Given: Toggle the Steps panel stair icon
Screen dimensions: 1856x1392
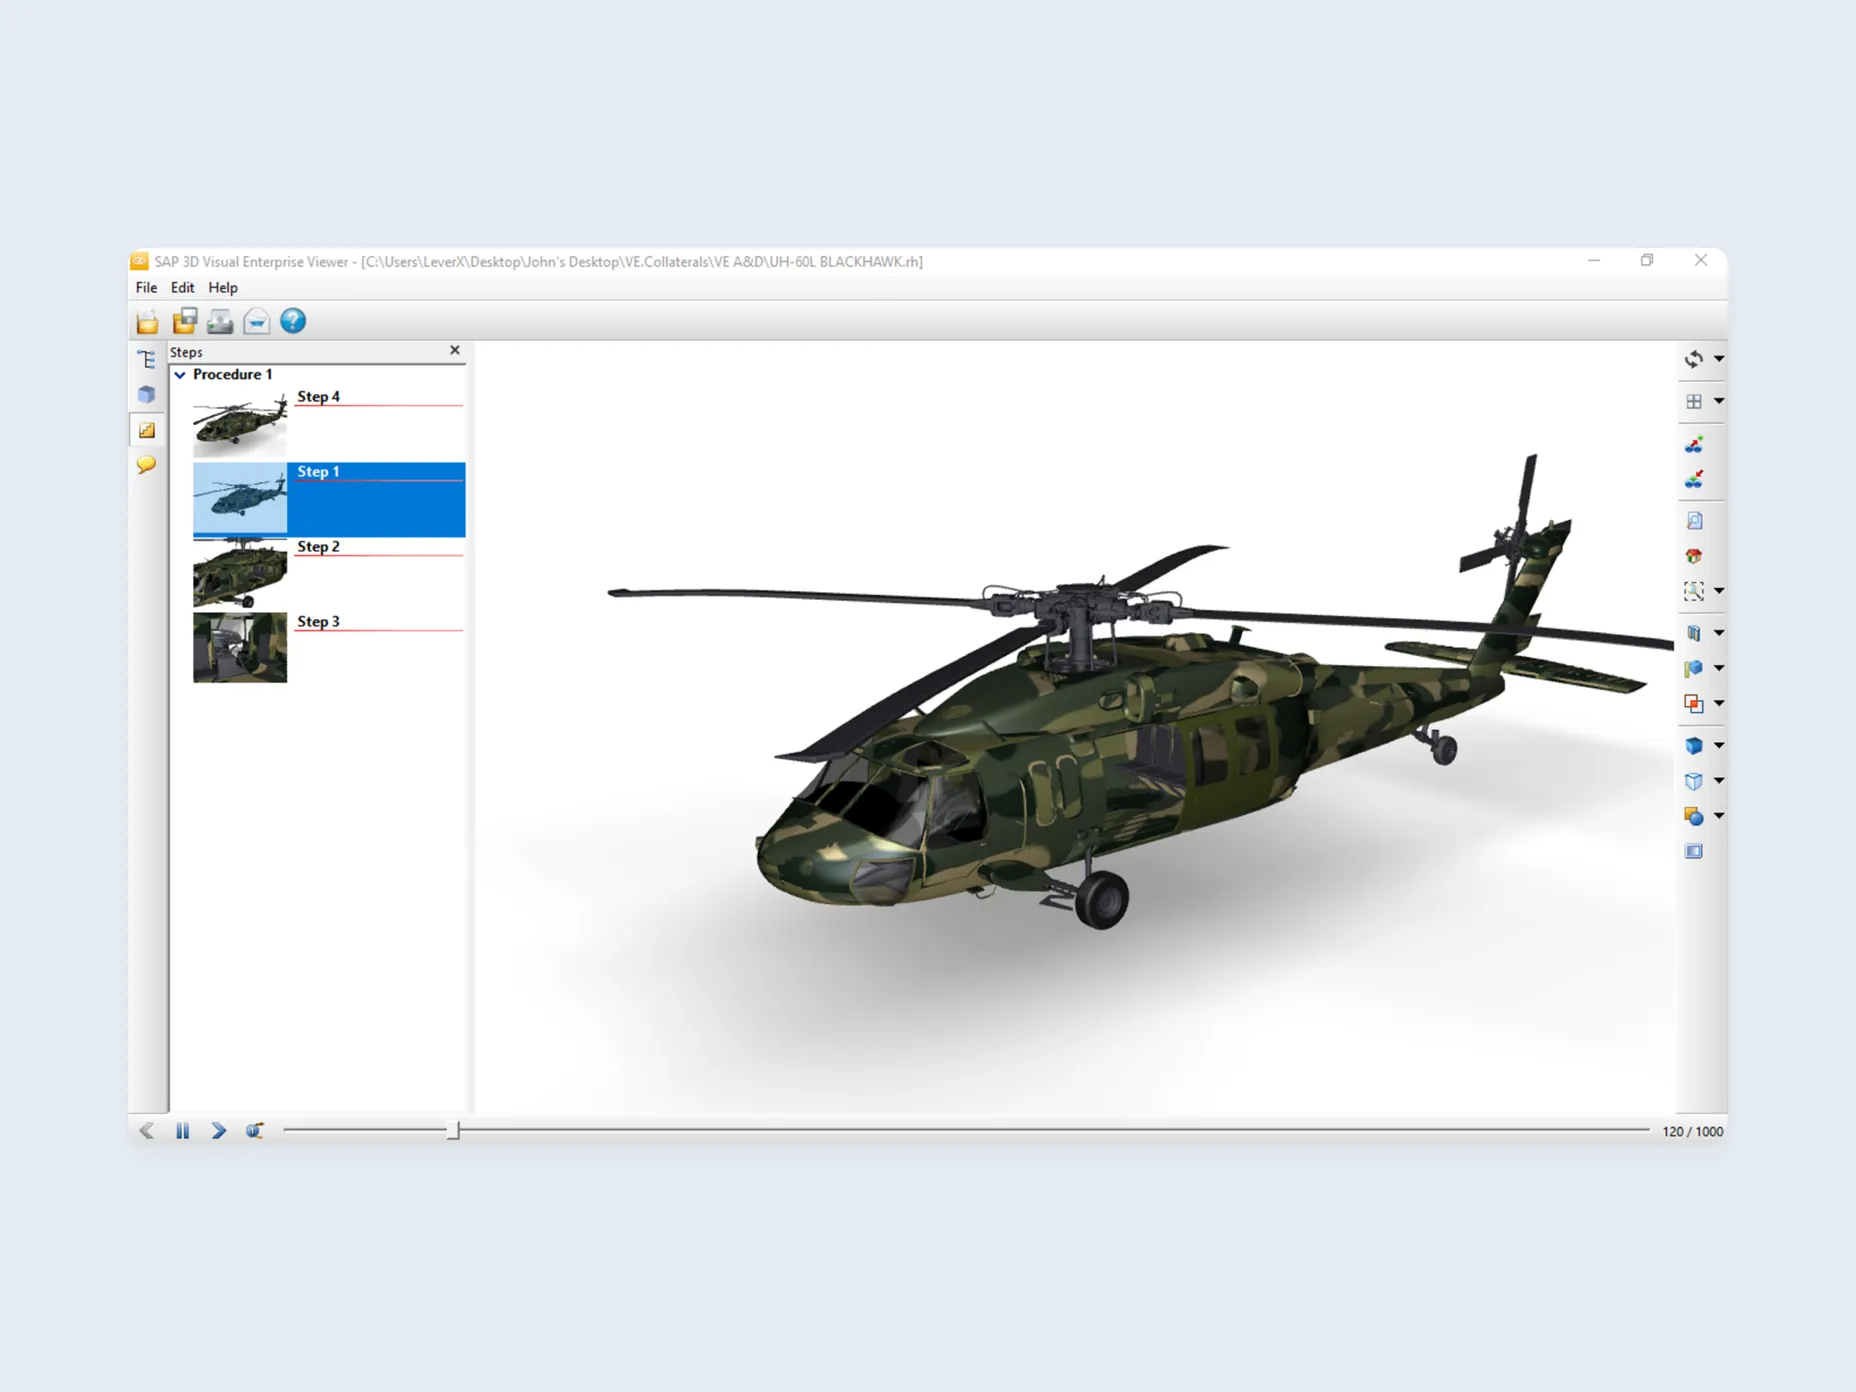Looking at the screenshot, I should click(147, 430).
